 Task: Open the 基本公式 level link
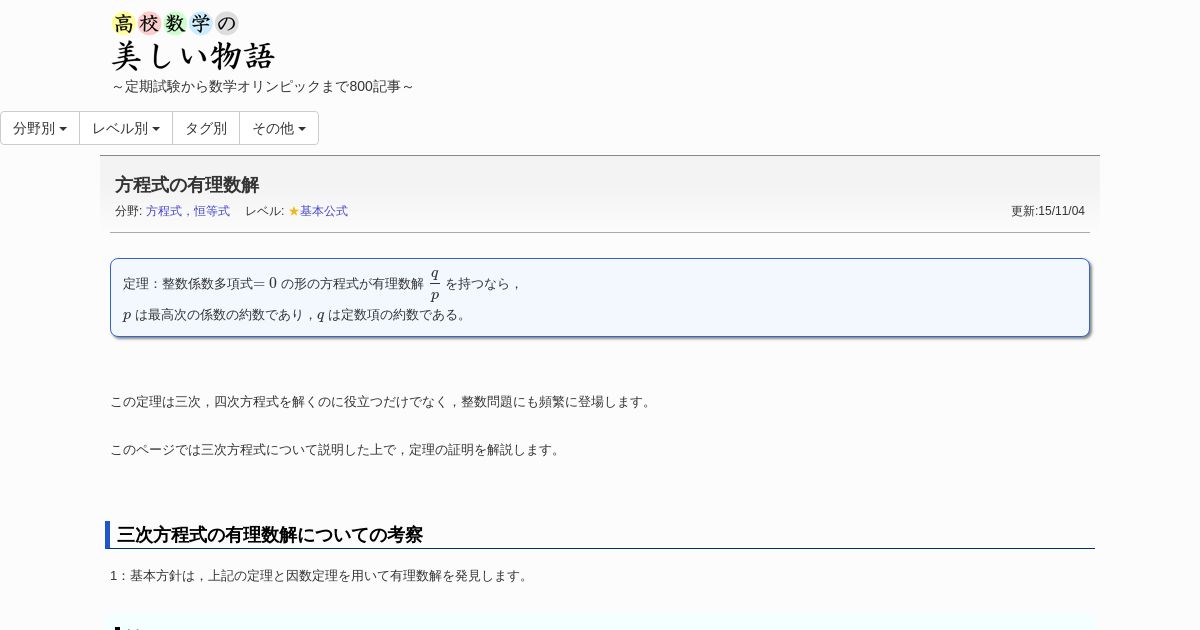(x=324, y=211)
